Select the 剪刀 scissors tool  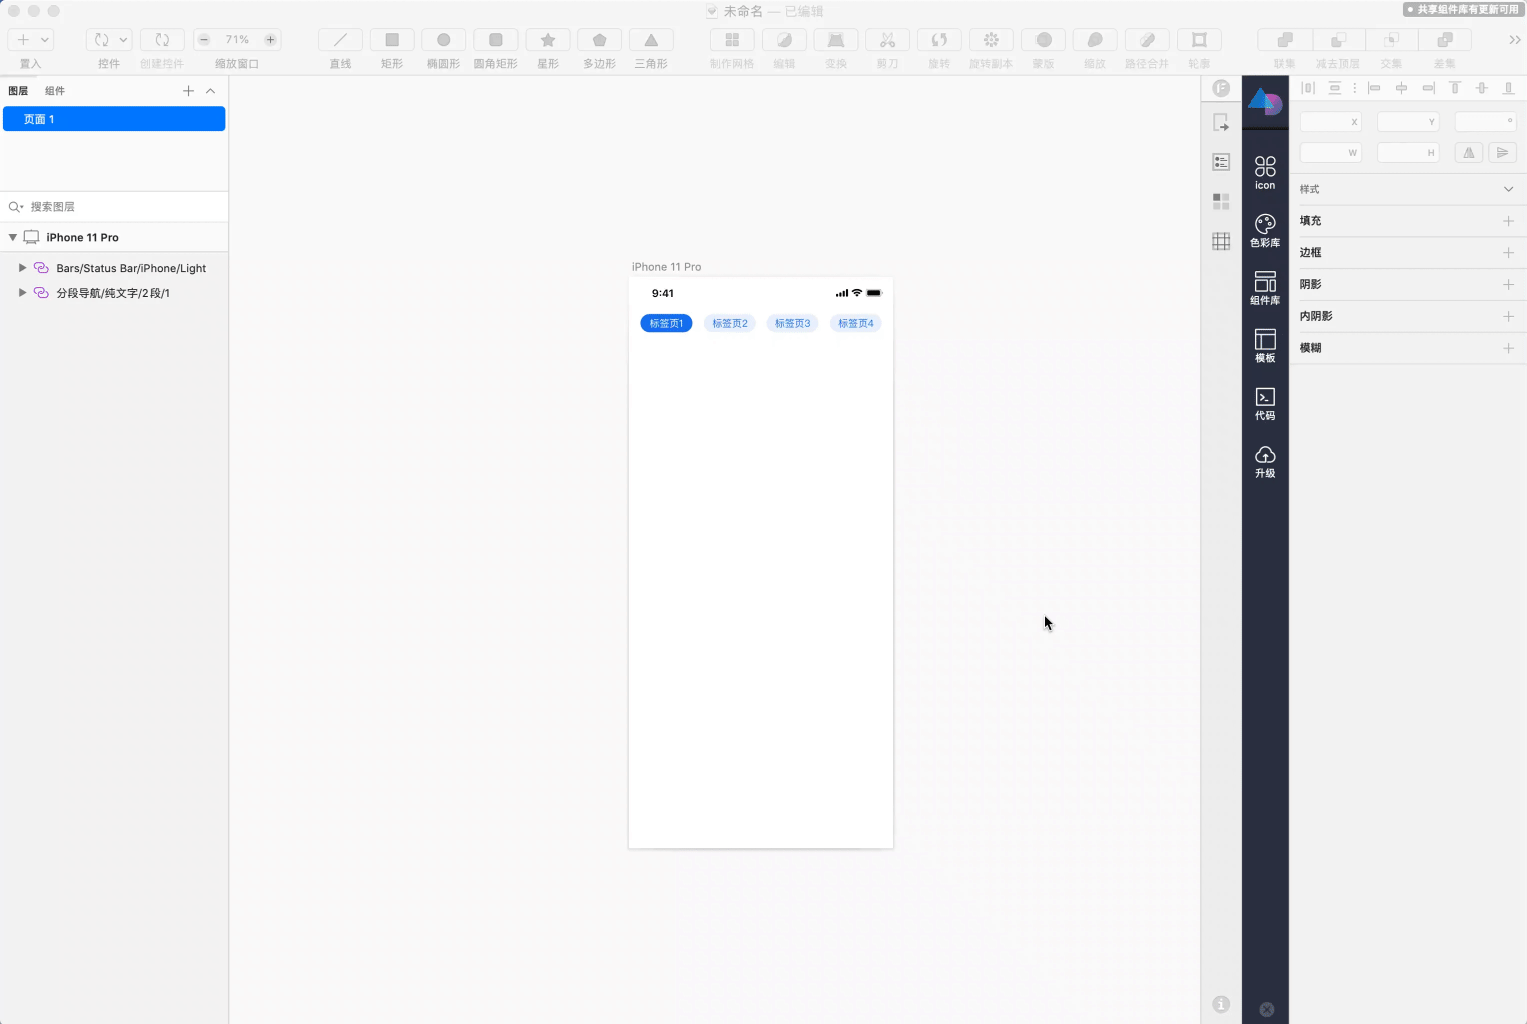pos(887,40)
